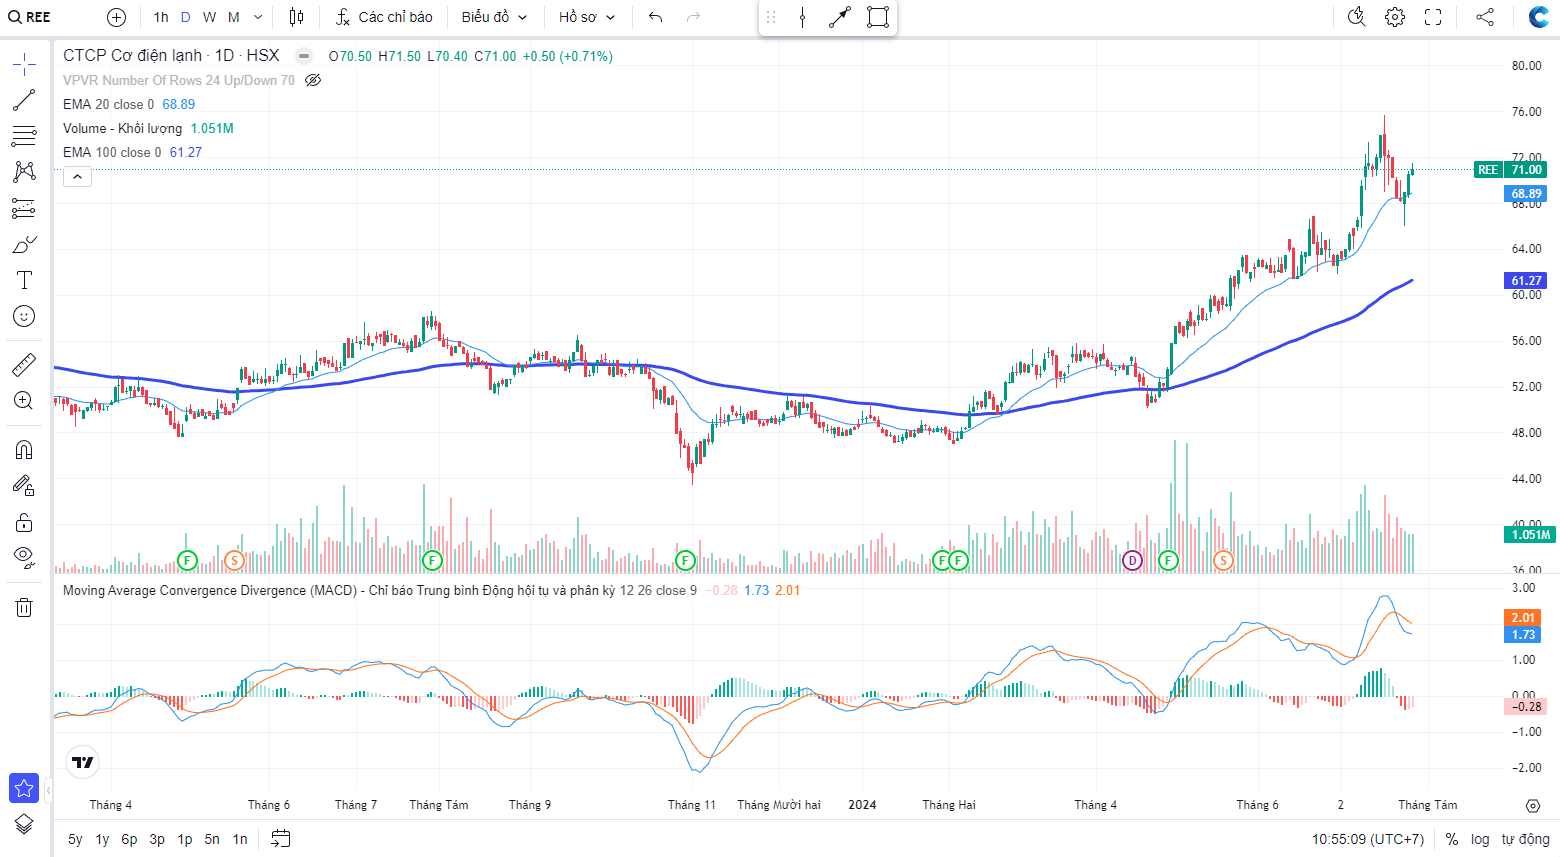Open forecasting and measurement tools
This screenshot has height=857, width=1560.
tap(24, 208)
